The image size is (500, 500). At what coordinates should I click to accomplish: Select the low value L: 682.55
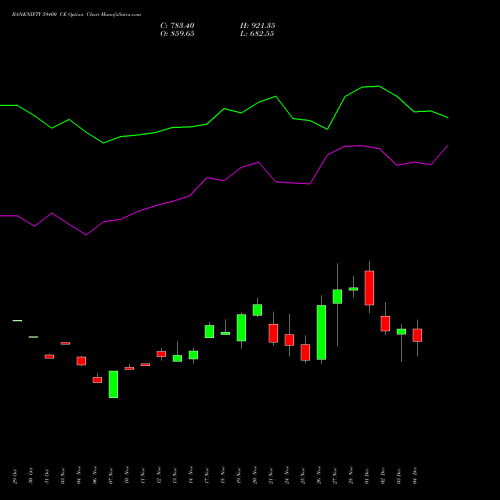257,34
